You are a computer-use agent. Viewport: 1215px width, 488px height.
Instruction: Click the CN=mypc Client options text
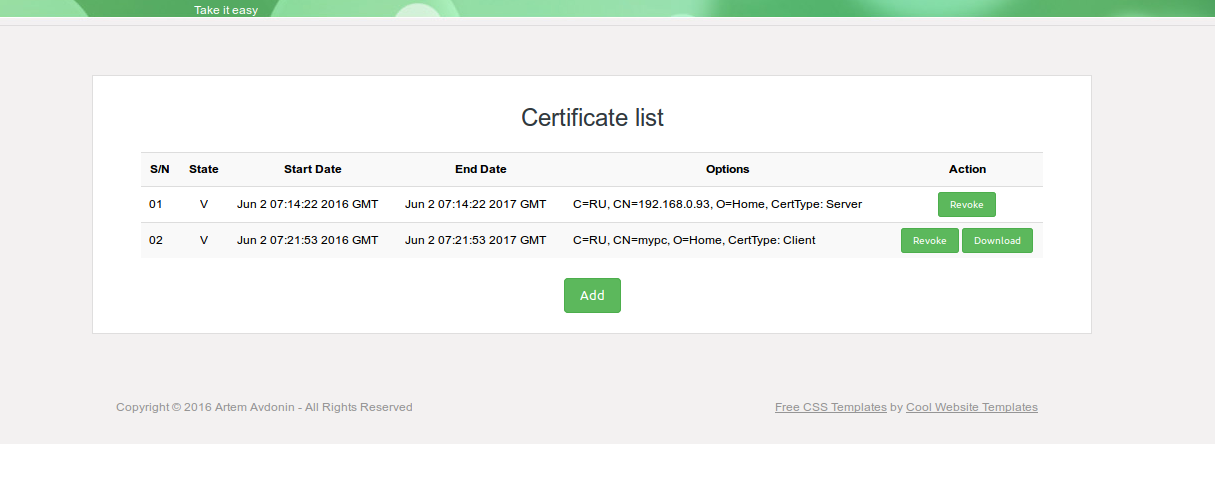694,240
